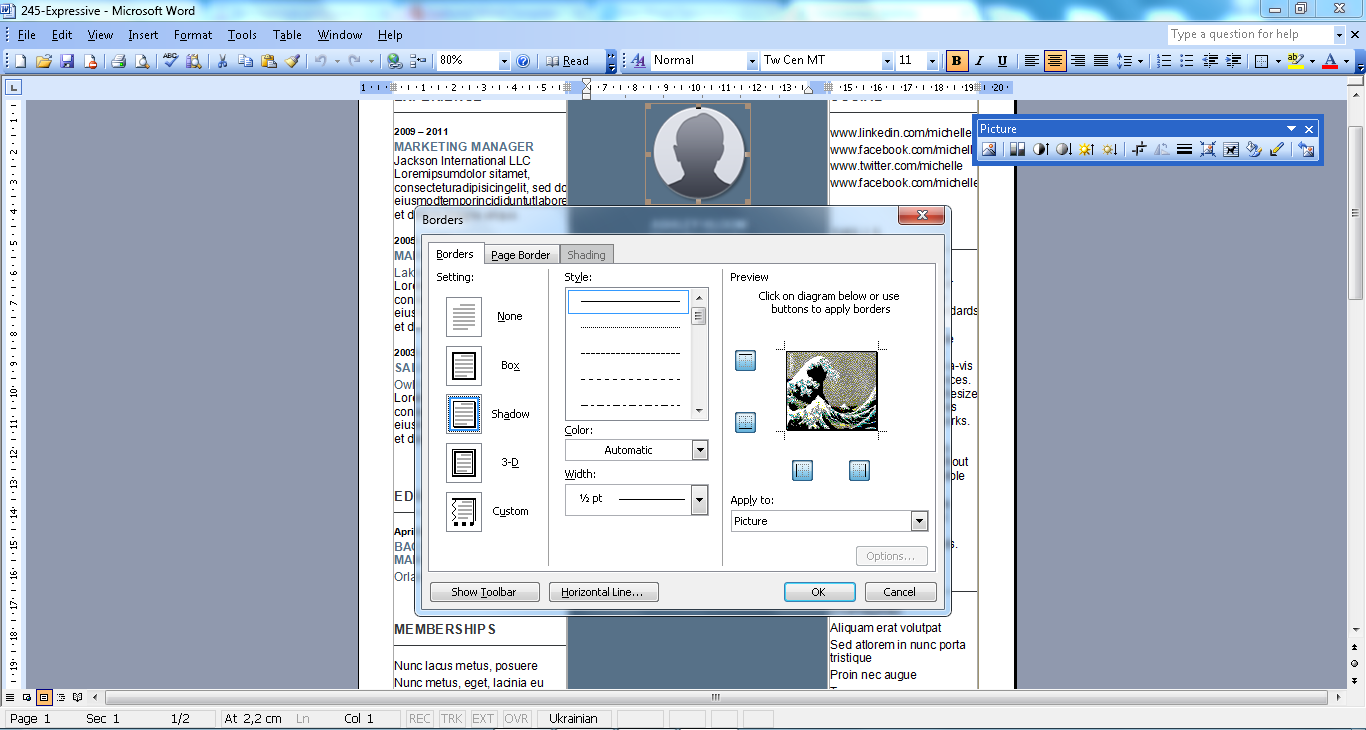The image size is (1366, 730).
Task: Toggle Center alignment button
Action: (1055, 61)
